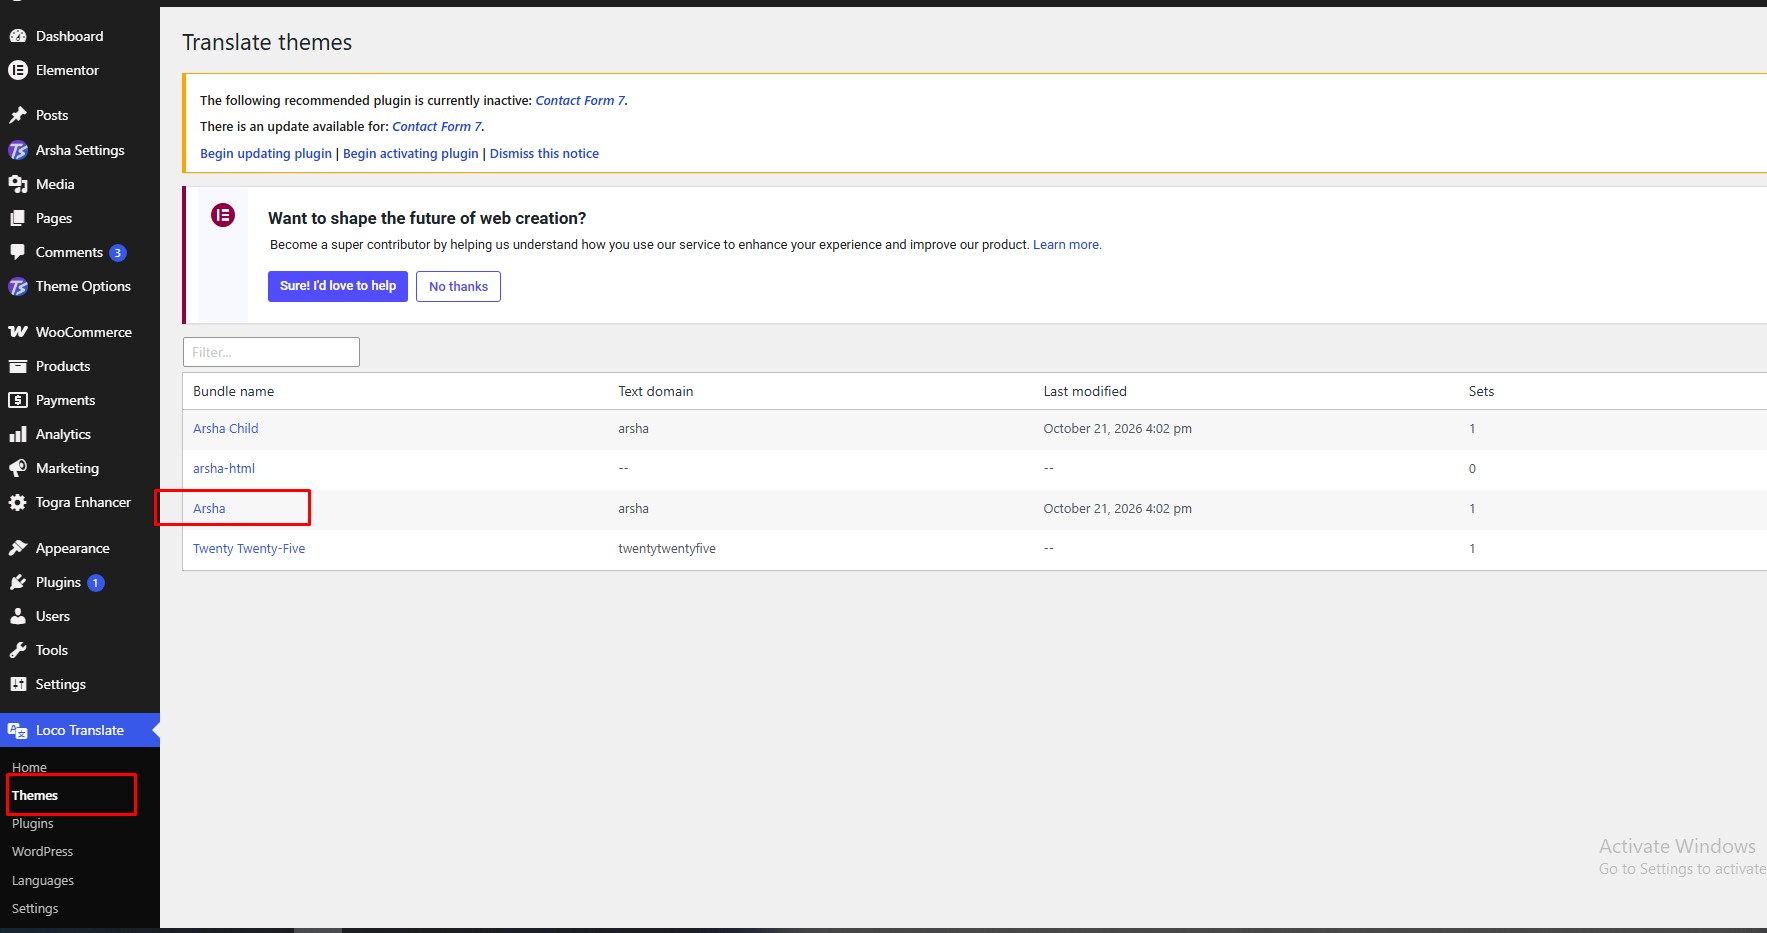Viewport: 1767px width, 933px height.
Task: Click the theme filter input field
Action: pos(271,352)
